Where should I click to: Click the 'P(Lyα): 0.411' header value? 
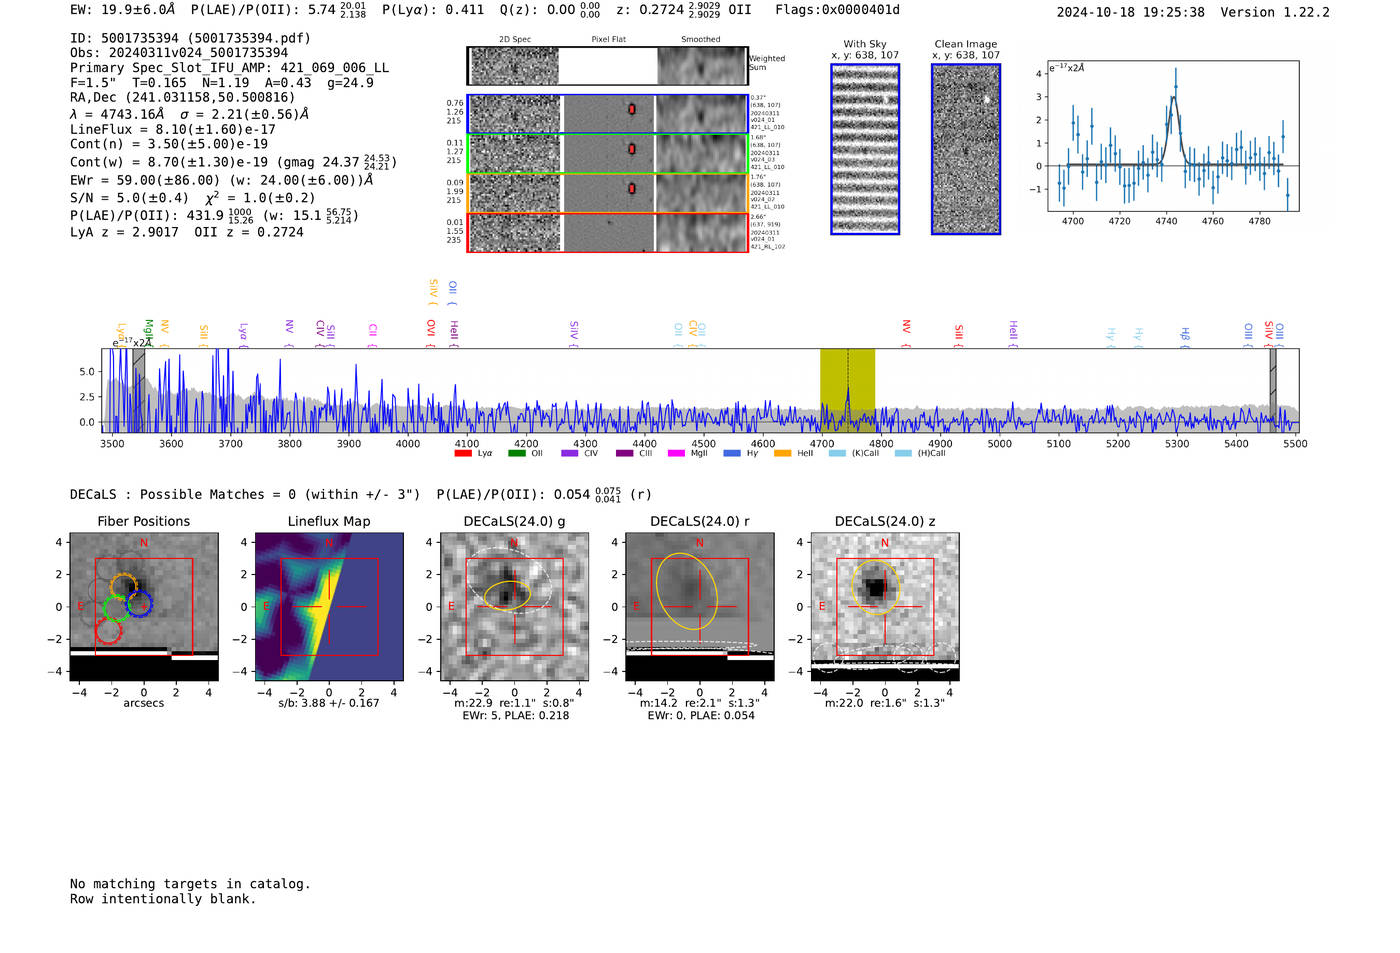(433, 10)
